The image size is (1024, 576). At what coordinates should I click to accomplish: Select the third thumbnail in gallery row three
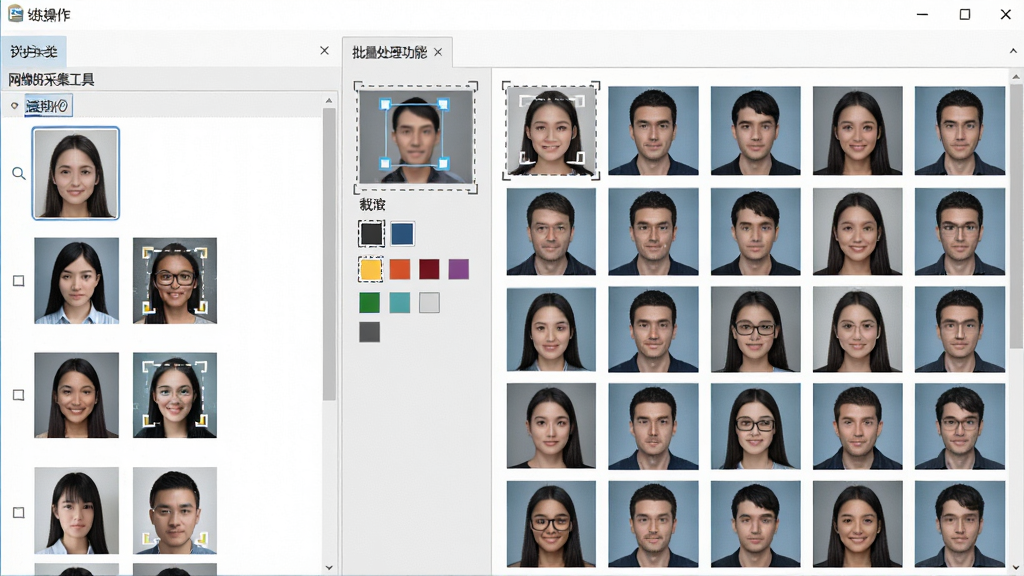[756, 329]
